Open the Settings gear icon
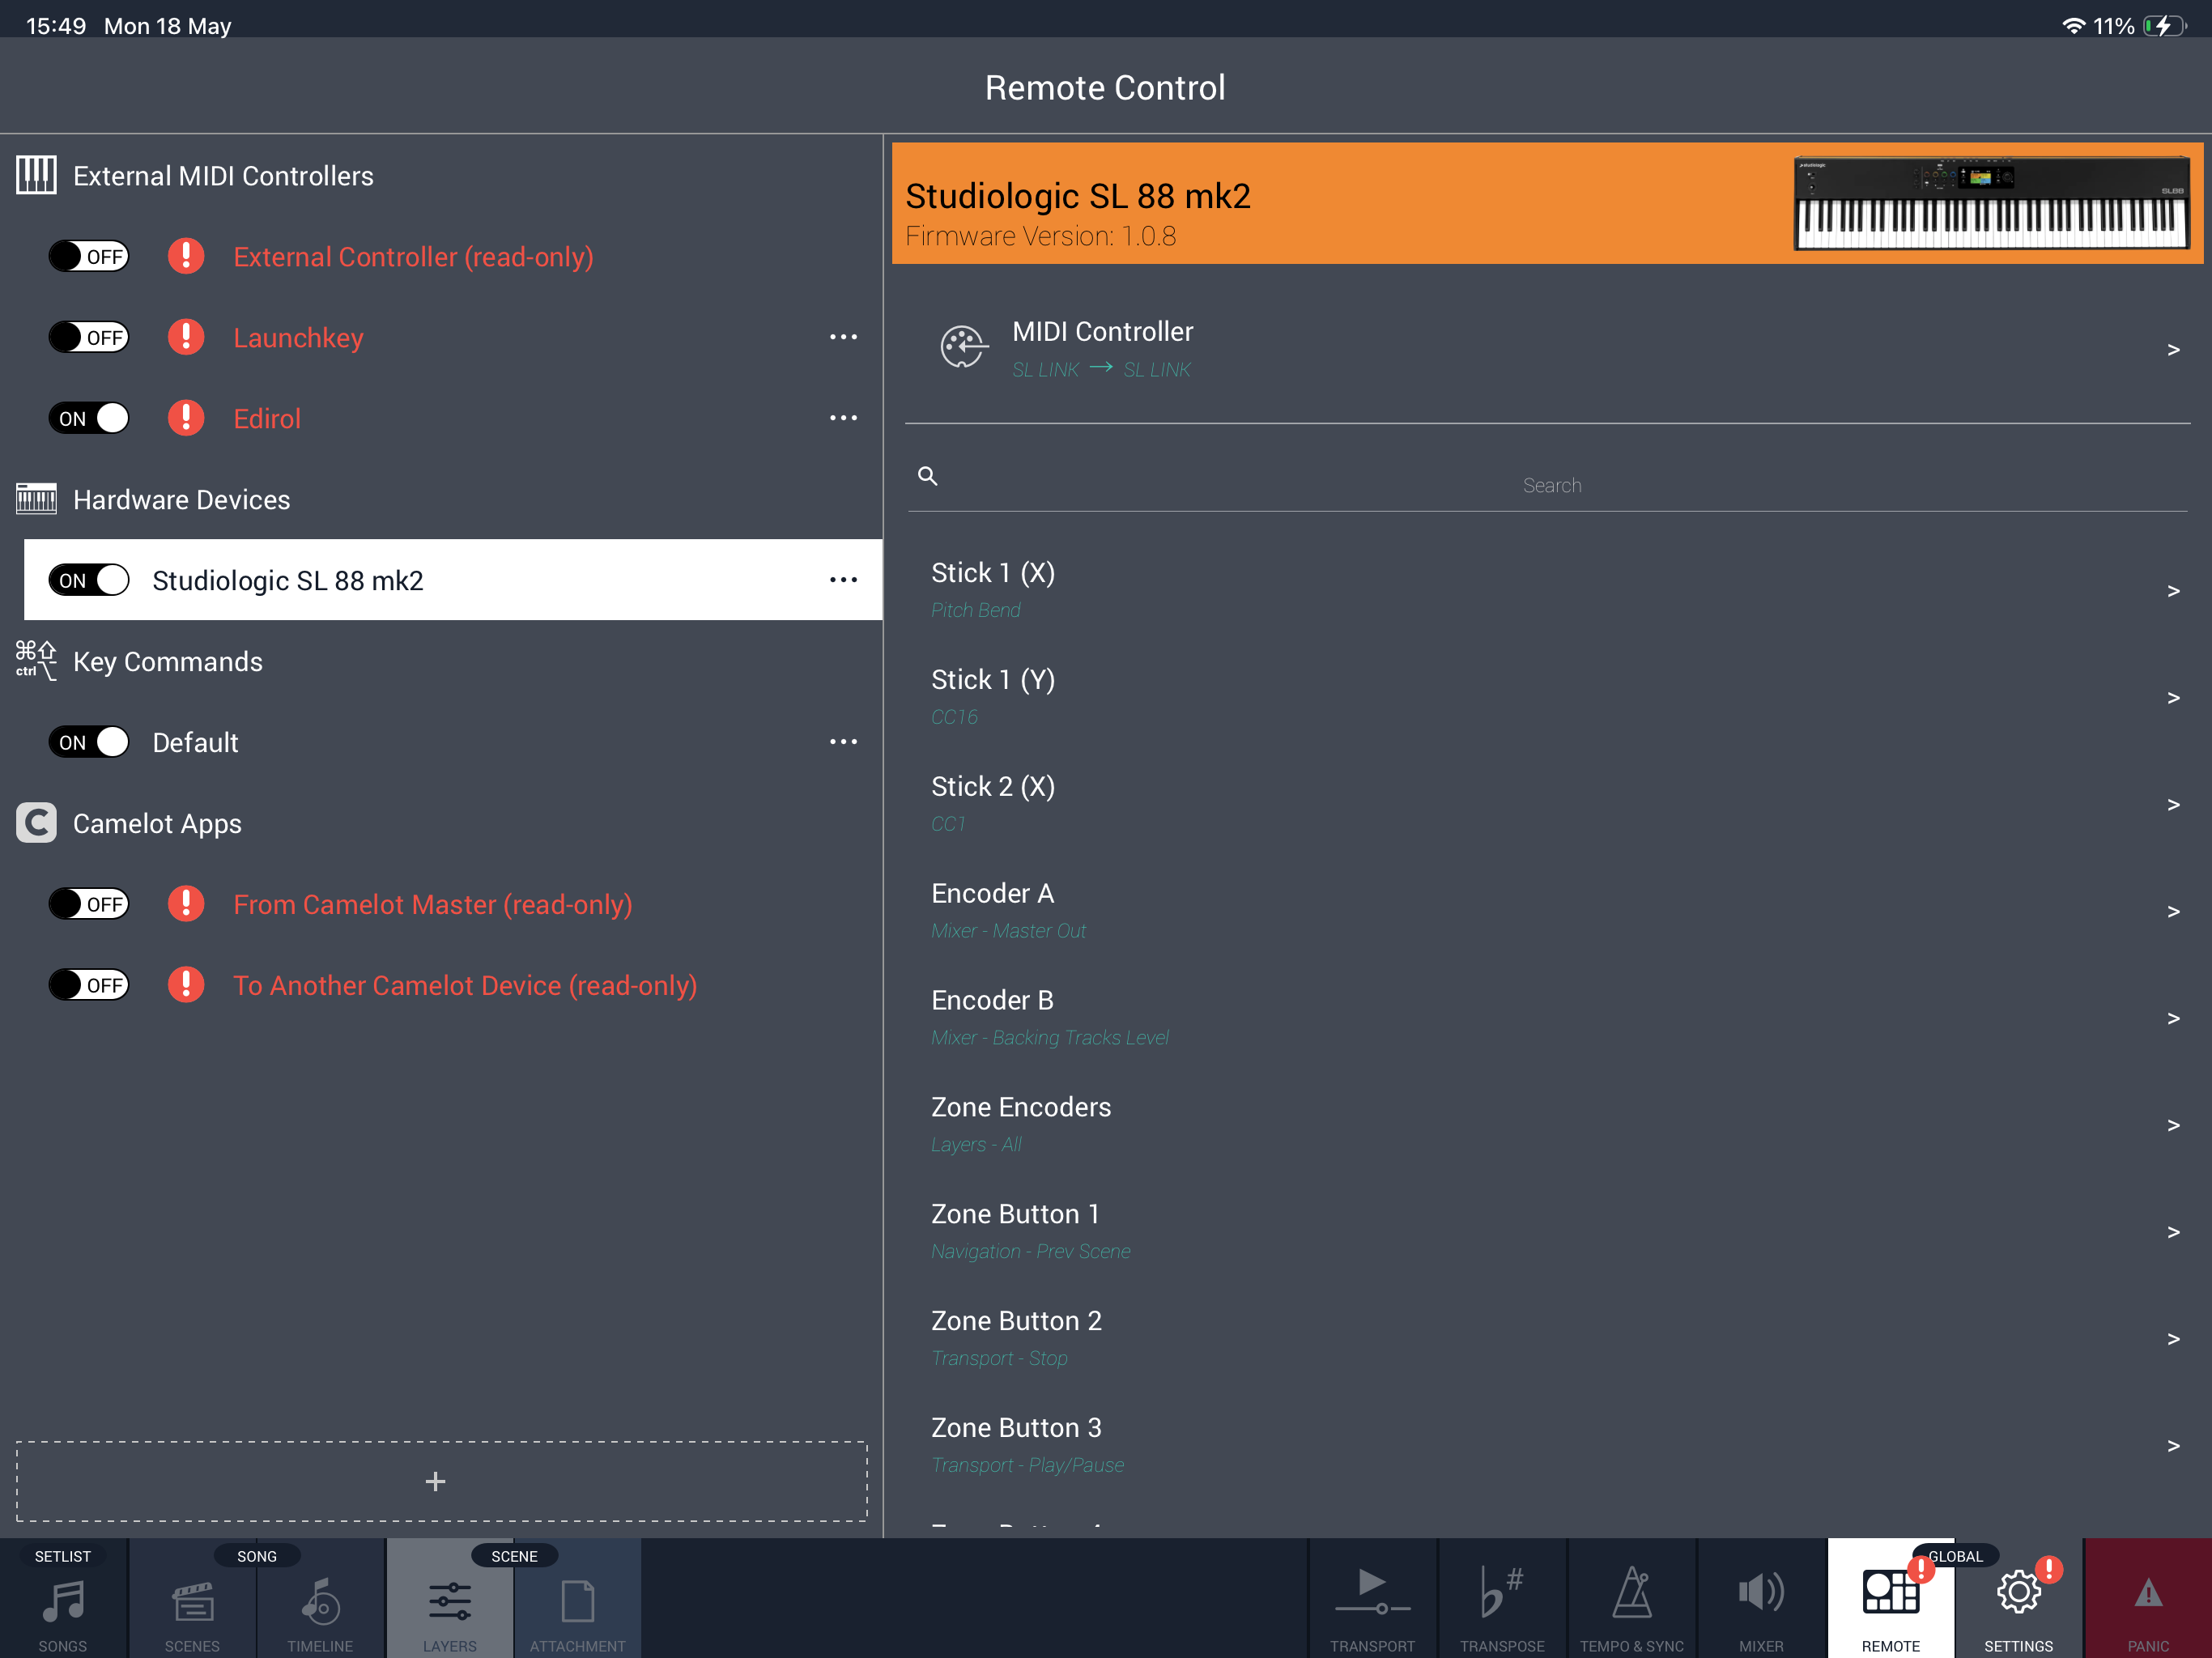 coord(2019,1592)
